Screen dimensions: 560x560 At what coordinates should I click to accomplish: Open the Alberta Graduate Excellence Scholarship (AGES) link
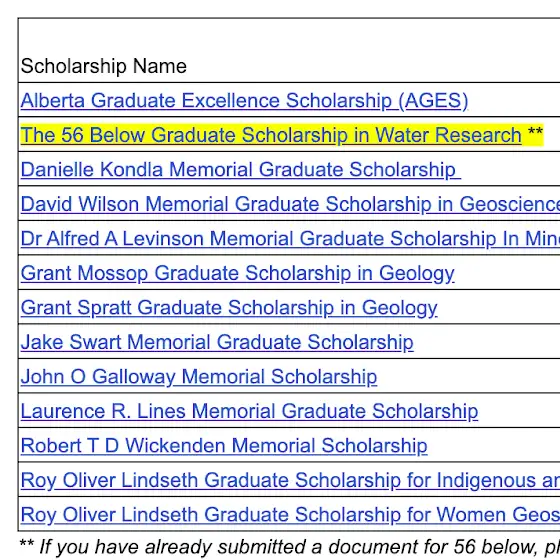coord(244,100)
